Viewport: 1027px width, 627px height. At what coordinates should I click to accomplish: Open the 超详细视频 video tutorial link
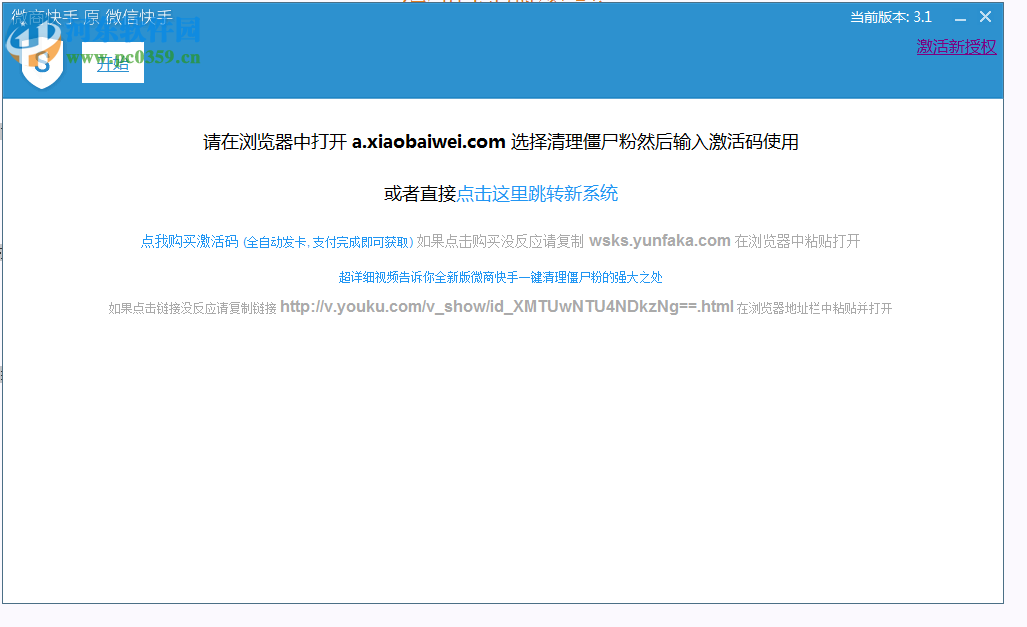(500, 277)
